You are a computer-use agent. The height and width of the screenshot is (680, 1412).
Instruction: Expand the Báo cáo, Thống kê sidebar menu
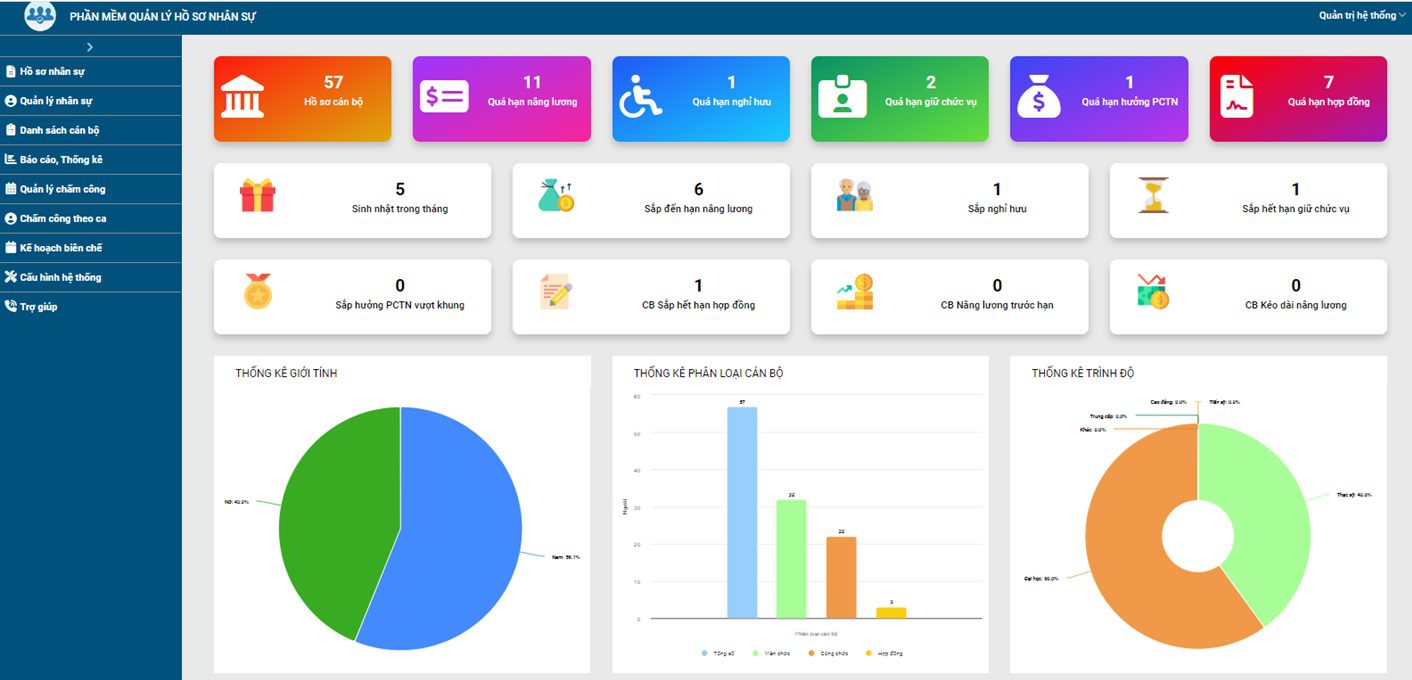tap(60, 159)
